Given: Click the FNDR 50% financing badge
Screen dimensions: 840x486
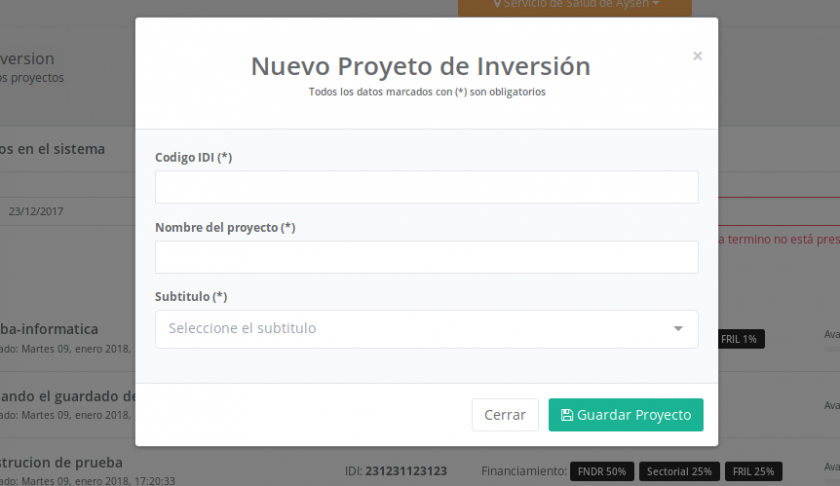Looking at the screenshot, I should point(602,472).
